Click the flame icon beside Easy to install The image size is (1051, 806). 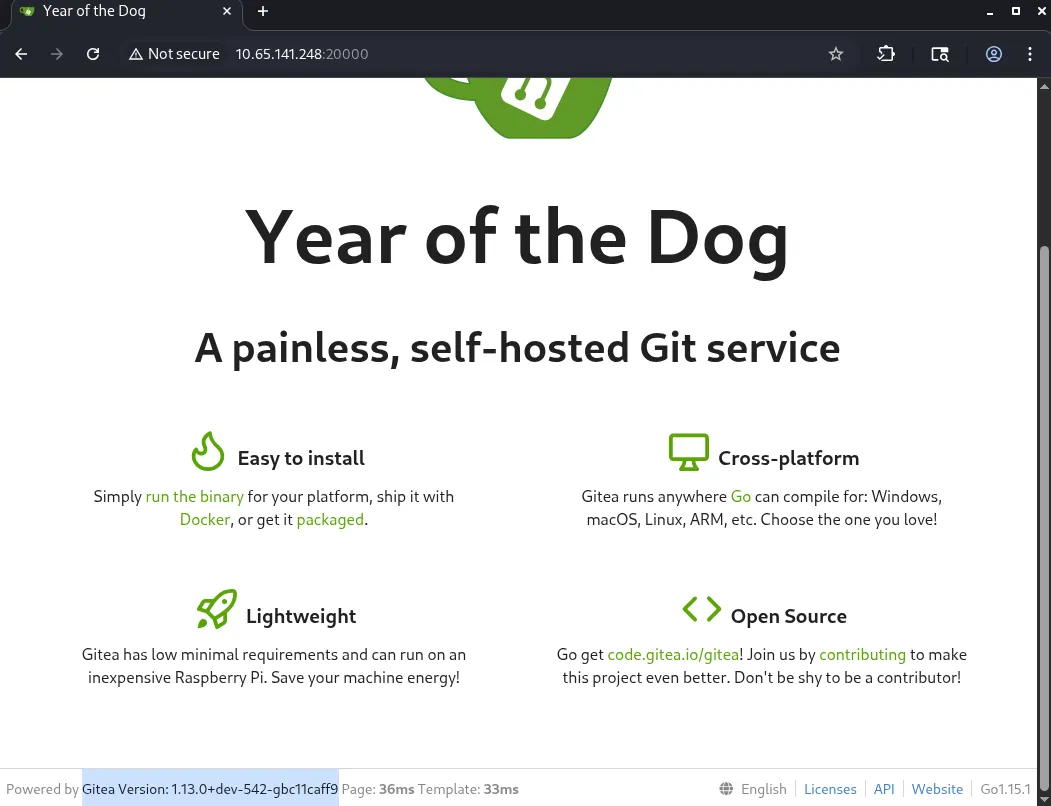tap(208, 452)
